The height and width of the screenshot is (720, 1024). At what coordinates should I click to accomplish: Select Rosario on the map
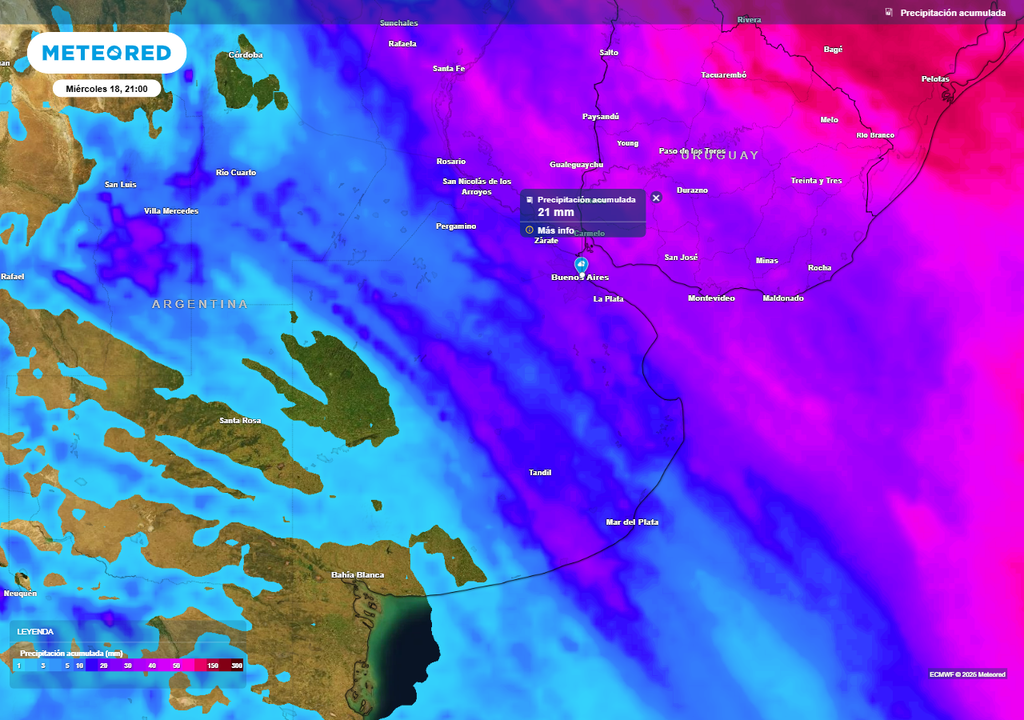pyautogui.click(x=451, y=161)
